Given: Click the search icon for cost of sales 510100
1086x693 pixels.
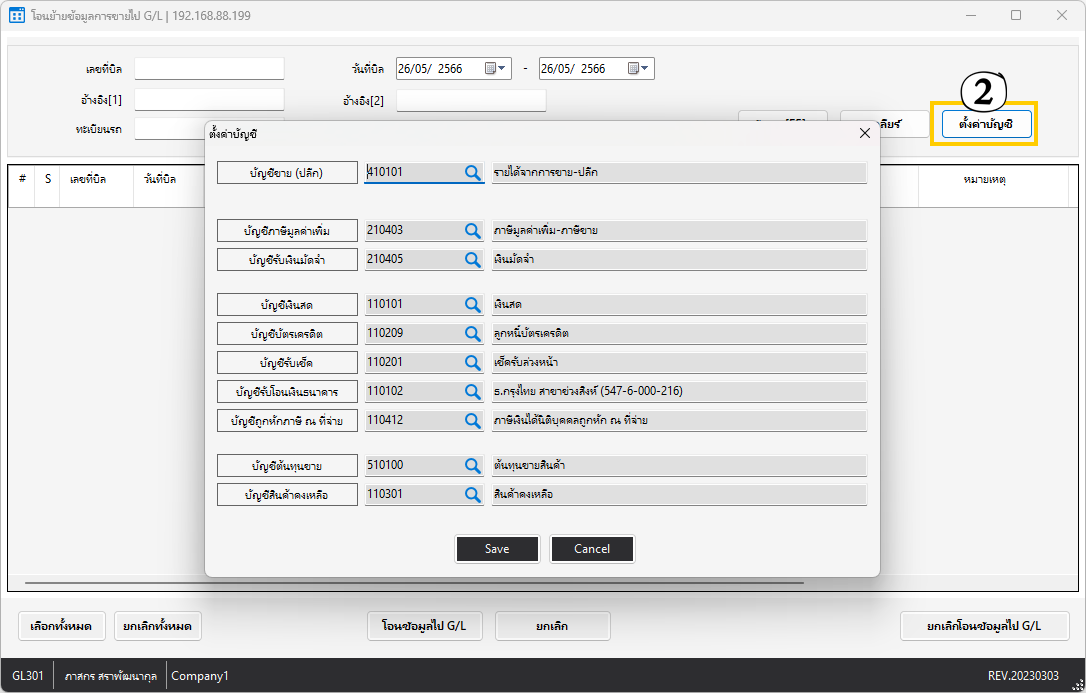Looking at the screenshot, I should coord(473,465).
